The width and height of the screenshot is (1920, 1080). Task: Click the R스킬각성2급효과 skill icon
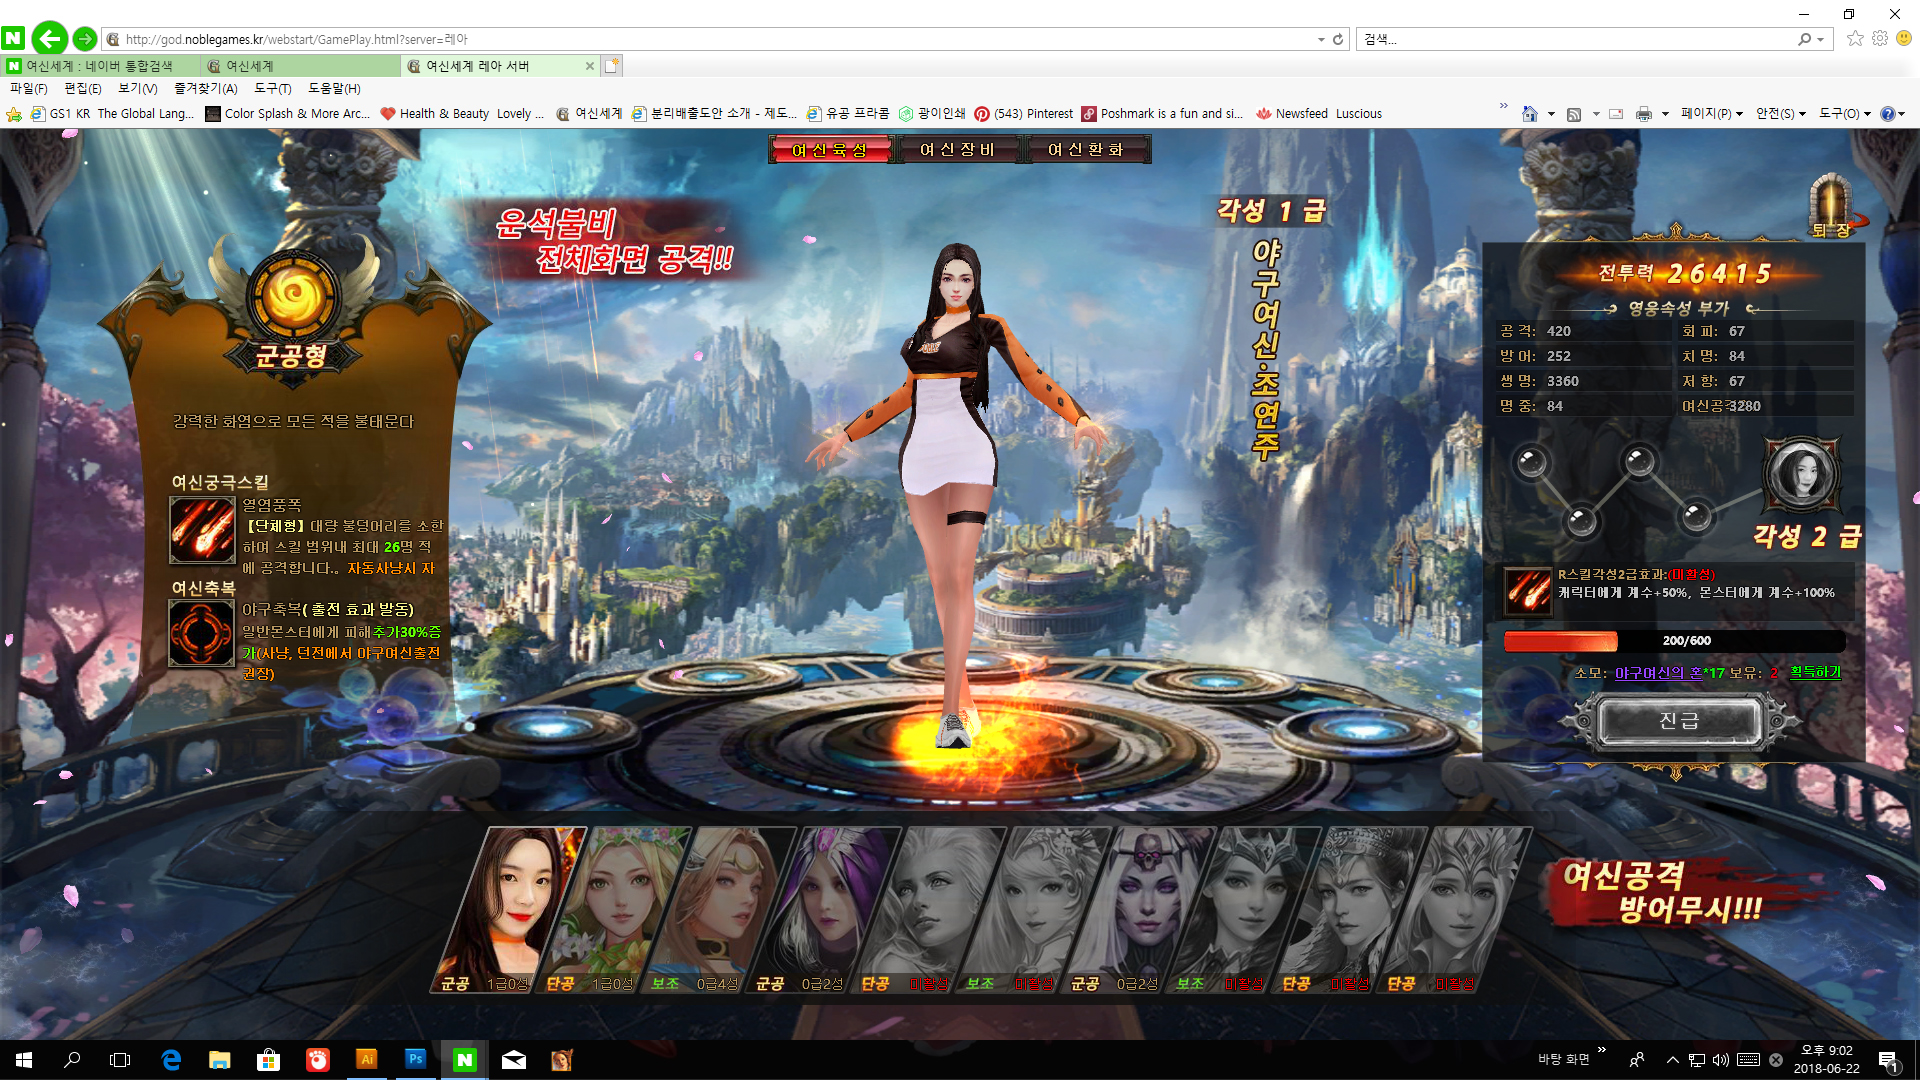[x=1529, y=590]
